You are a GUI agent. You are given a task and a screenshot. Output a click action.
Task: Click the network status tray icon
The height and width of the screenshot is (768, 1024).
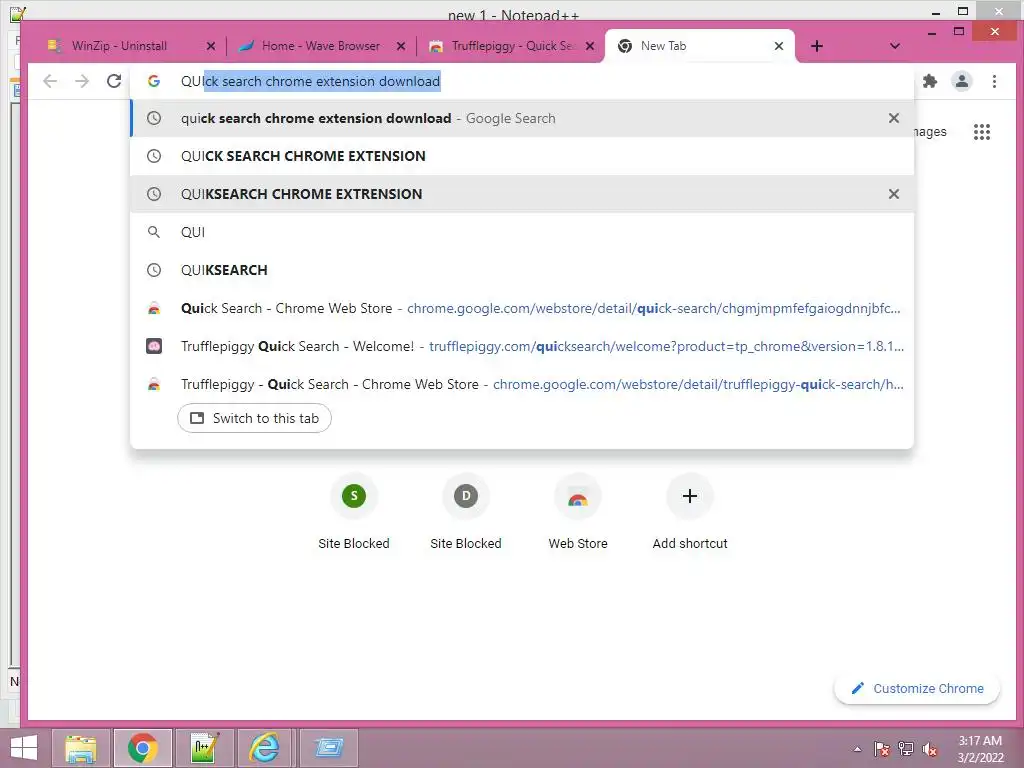tap(906, 749)
